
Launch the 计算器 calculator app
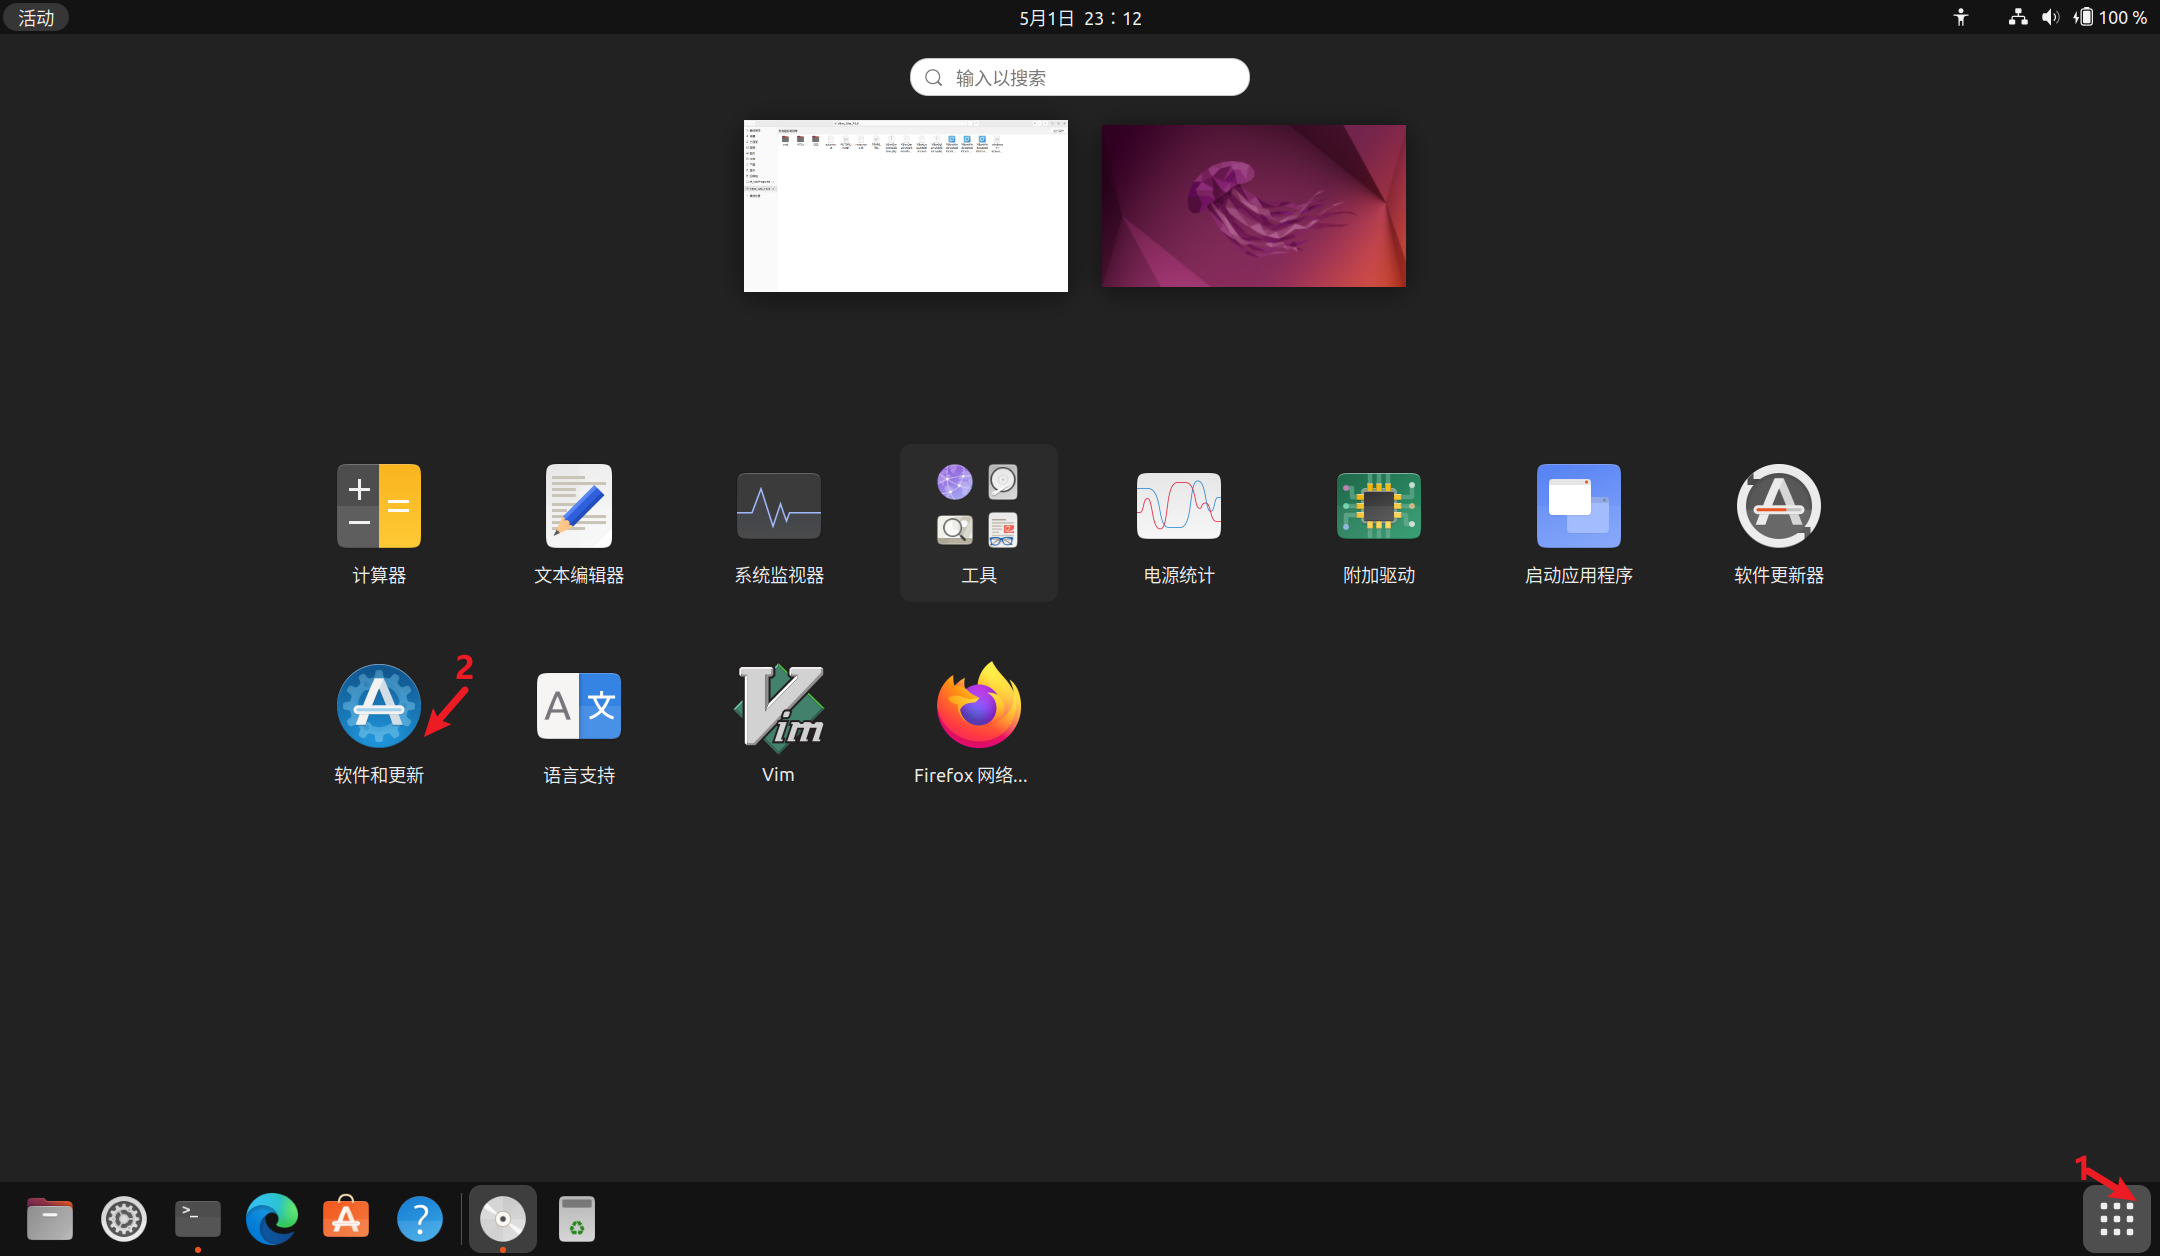pyautogui.click(x=378, y=507)
